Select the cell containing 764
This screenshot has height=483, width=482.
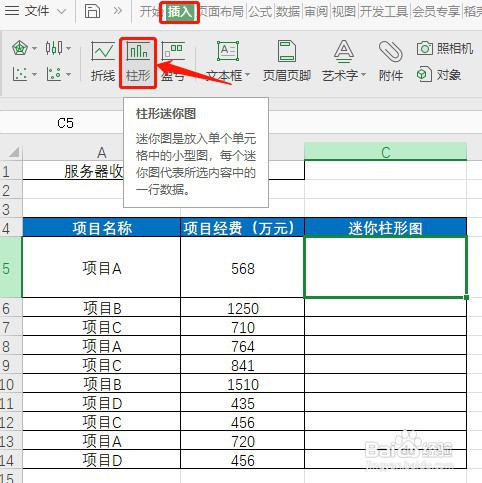pyautogui.click(x=242, y=345)
